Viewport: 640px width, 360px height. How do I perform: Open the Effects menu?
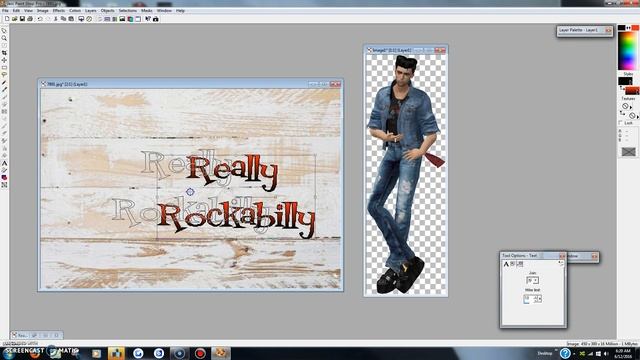58,11
